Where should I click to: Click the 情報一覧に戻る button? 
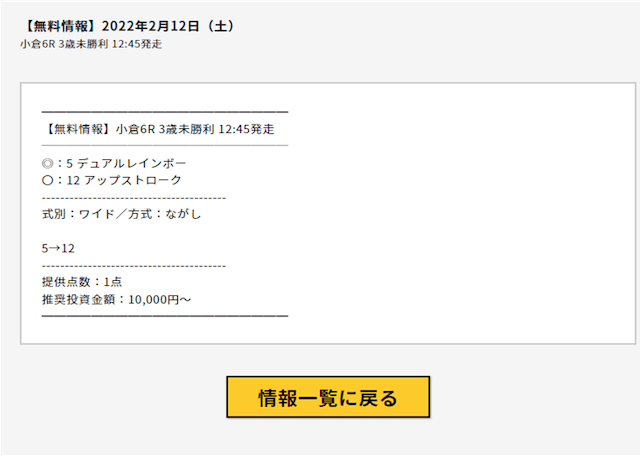click(x=328, y=397)
